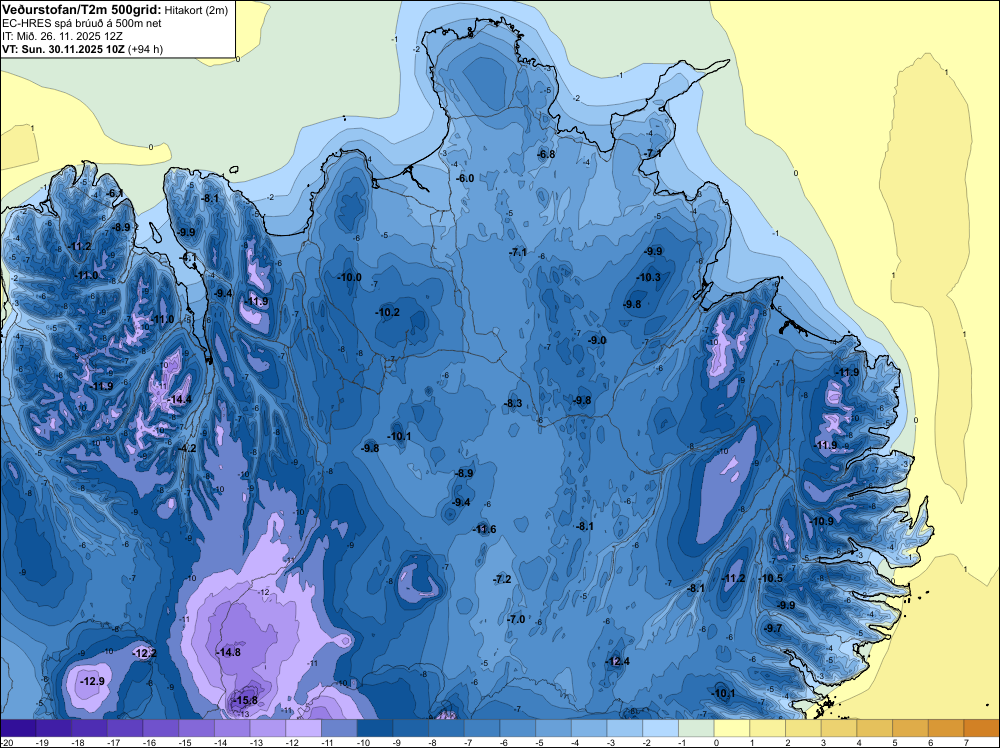Click the -9.7 temperature label
The image size is (1000, 748).
click(x=773, y=628)
